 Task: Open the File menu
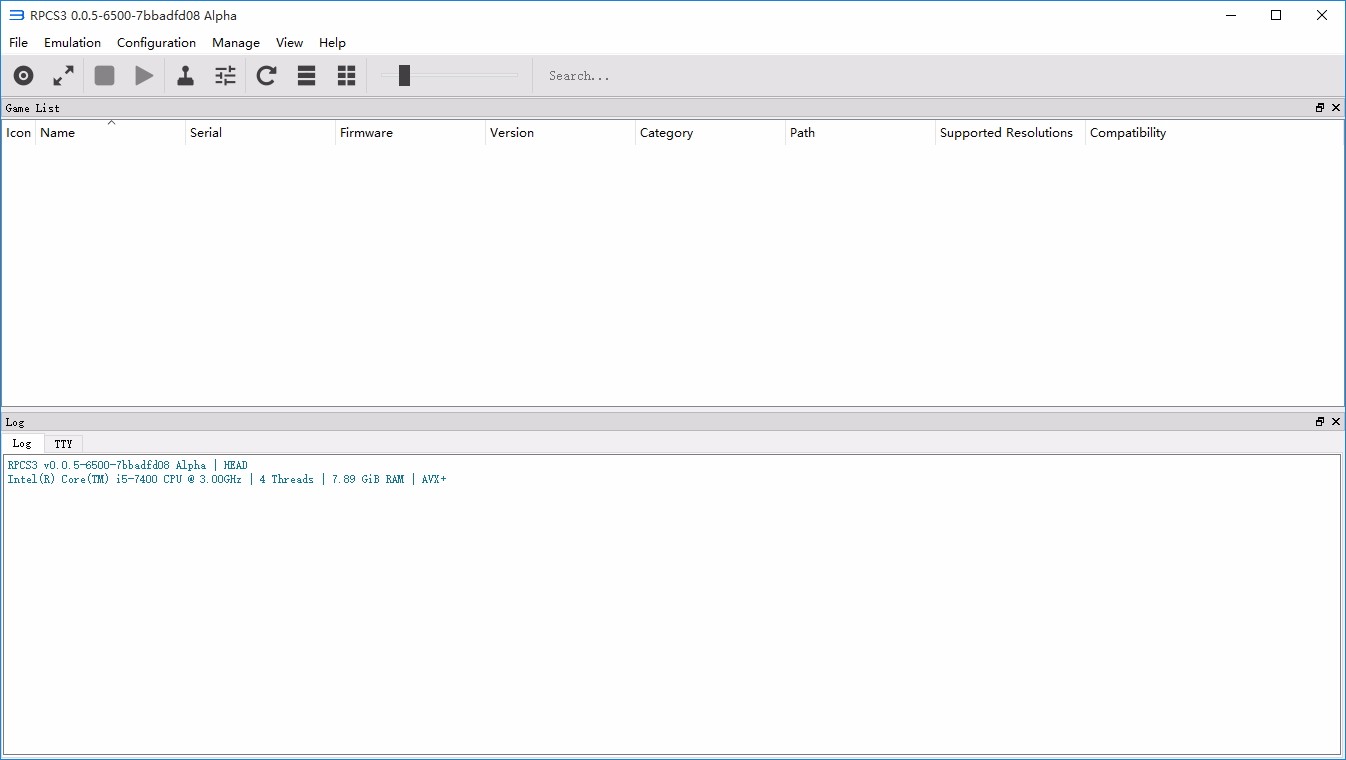[x=18, y=43]
